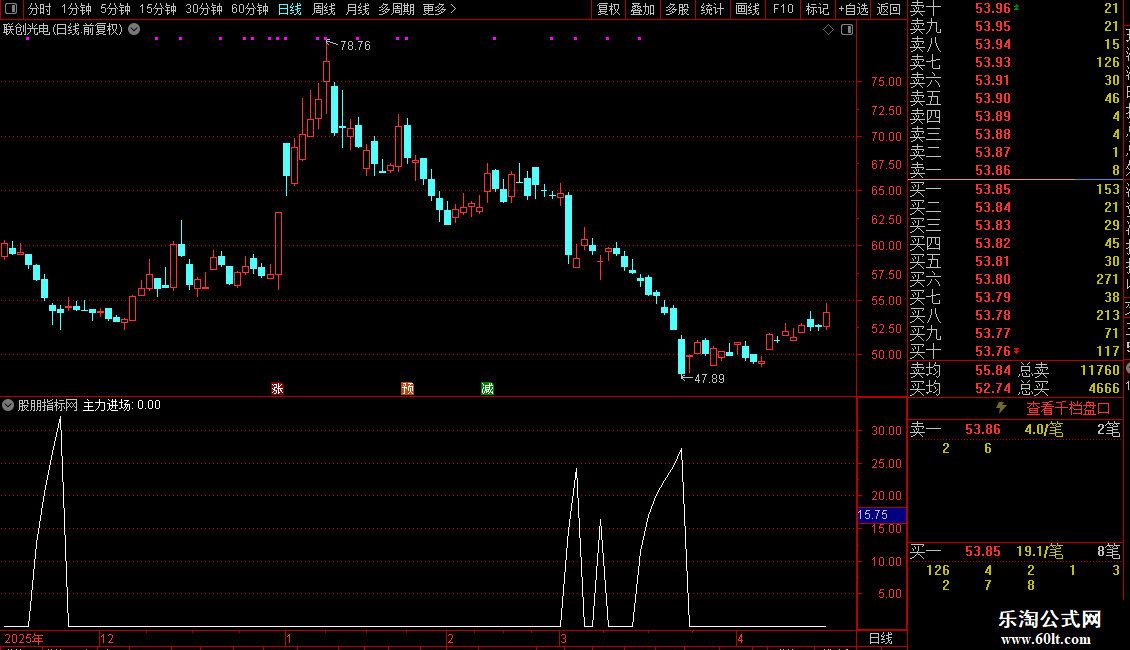Click the 2025年 timeline label

click(24, 638)
